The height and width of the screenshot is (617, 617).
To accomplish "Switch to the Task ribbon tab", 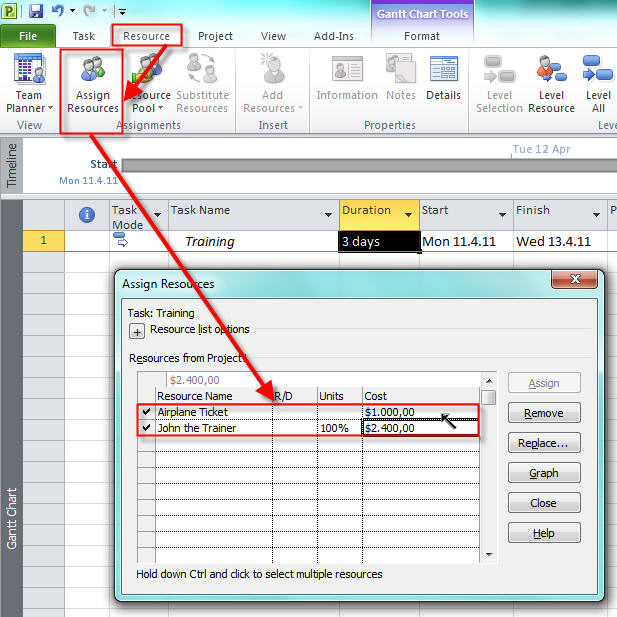I will coord(84,36).
